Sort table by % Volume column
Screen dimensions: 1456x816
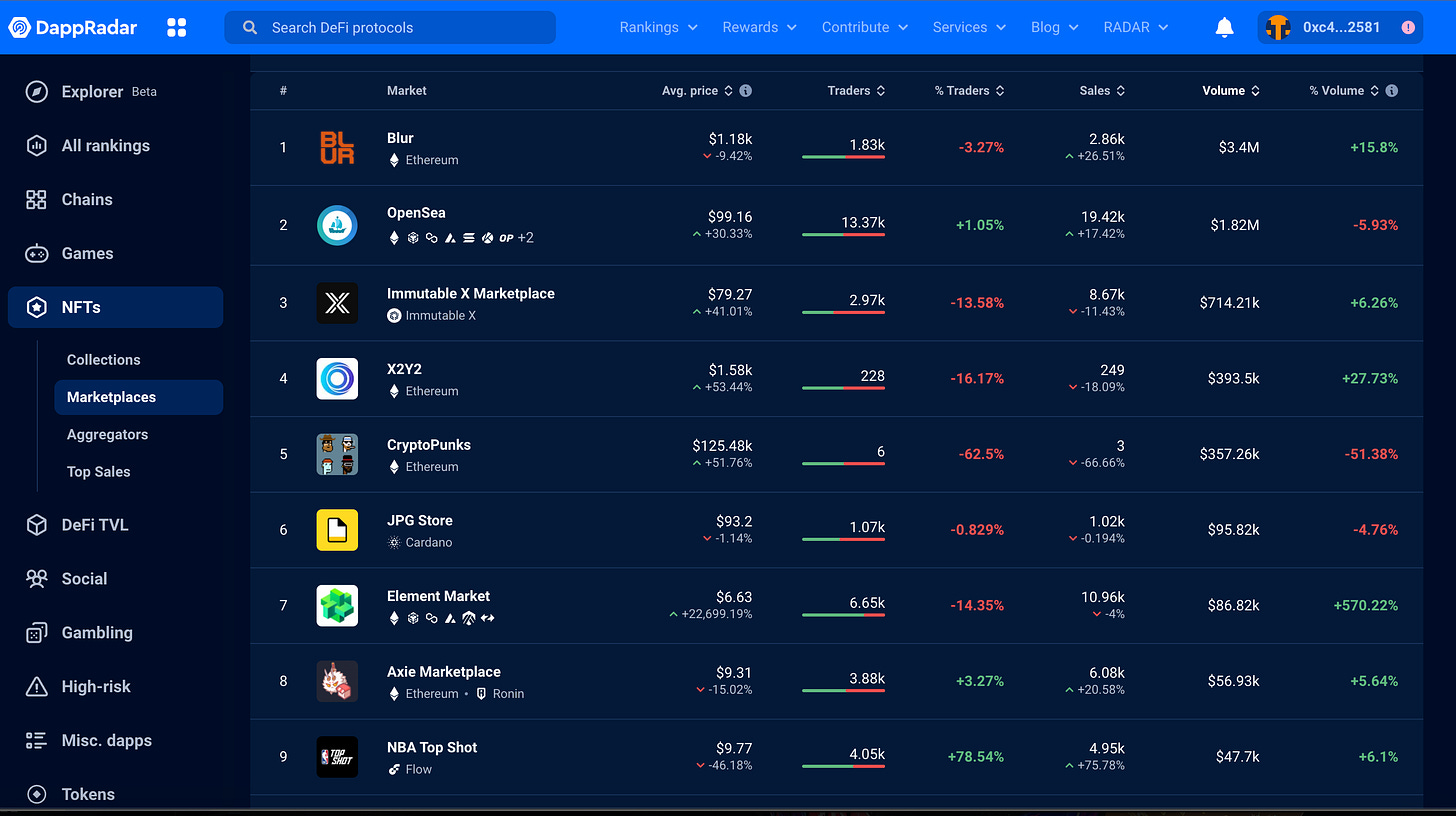click(1344, 91)
